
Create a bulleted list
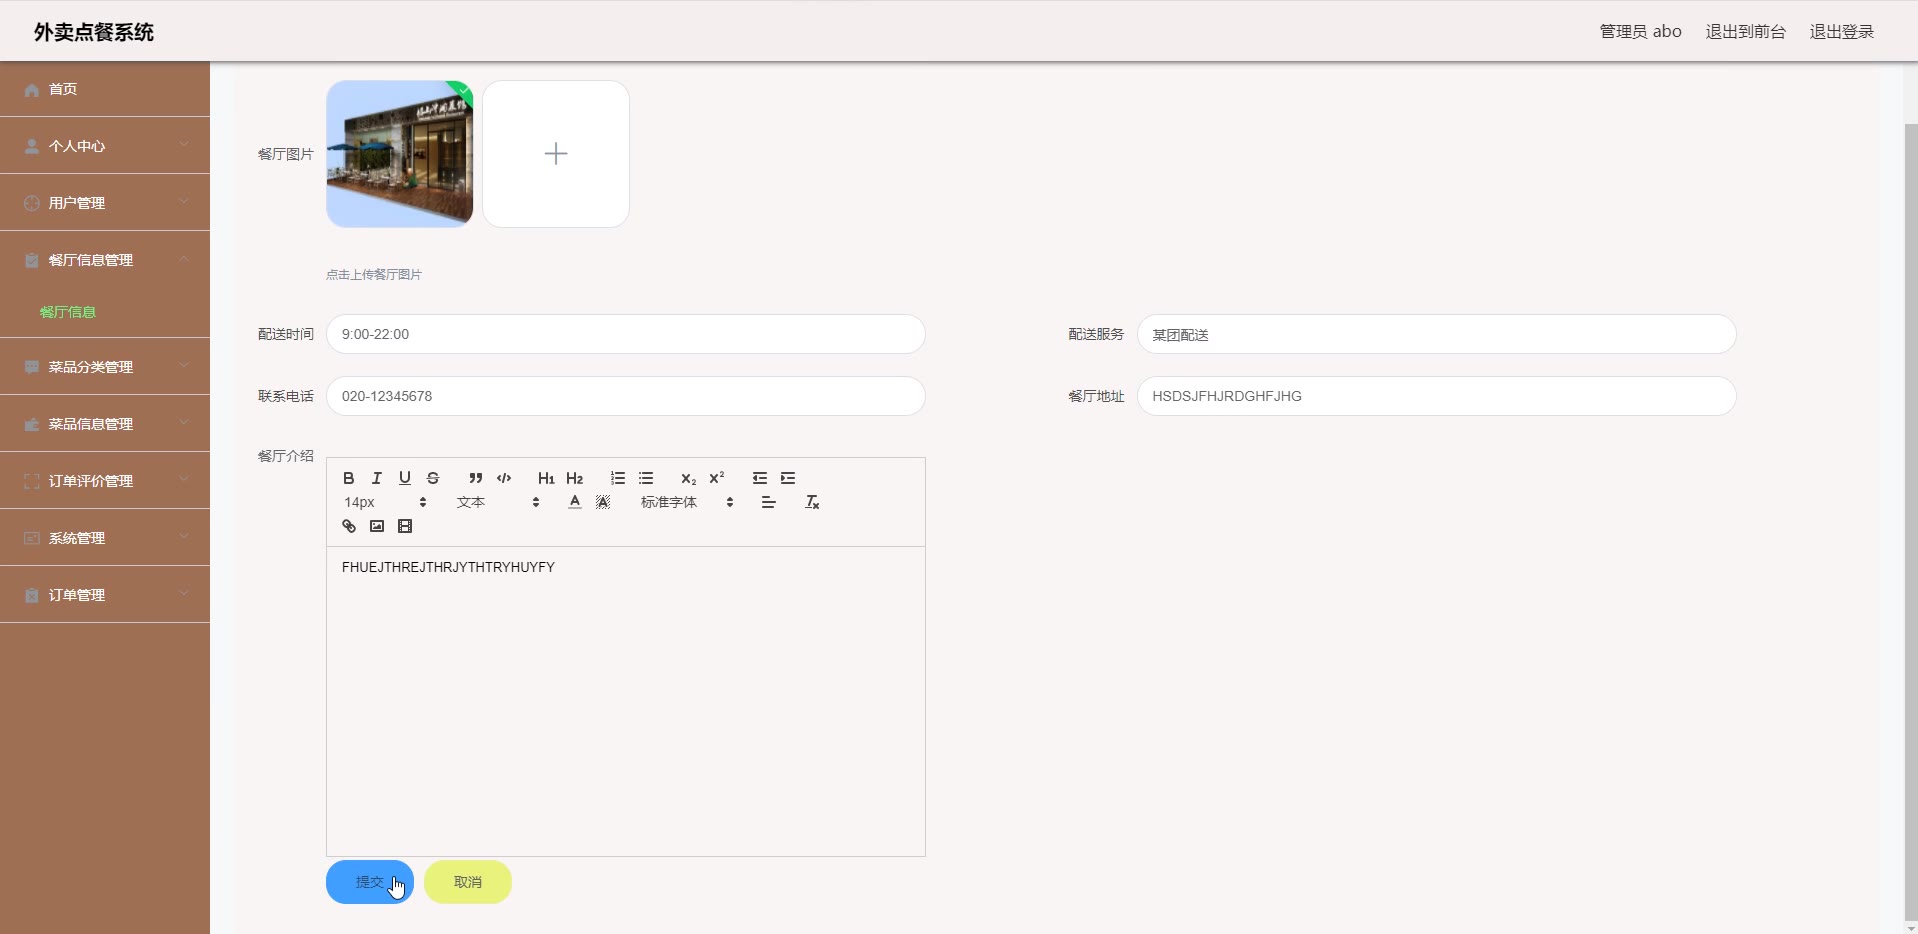645,478
